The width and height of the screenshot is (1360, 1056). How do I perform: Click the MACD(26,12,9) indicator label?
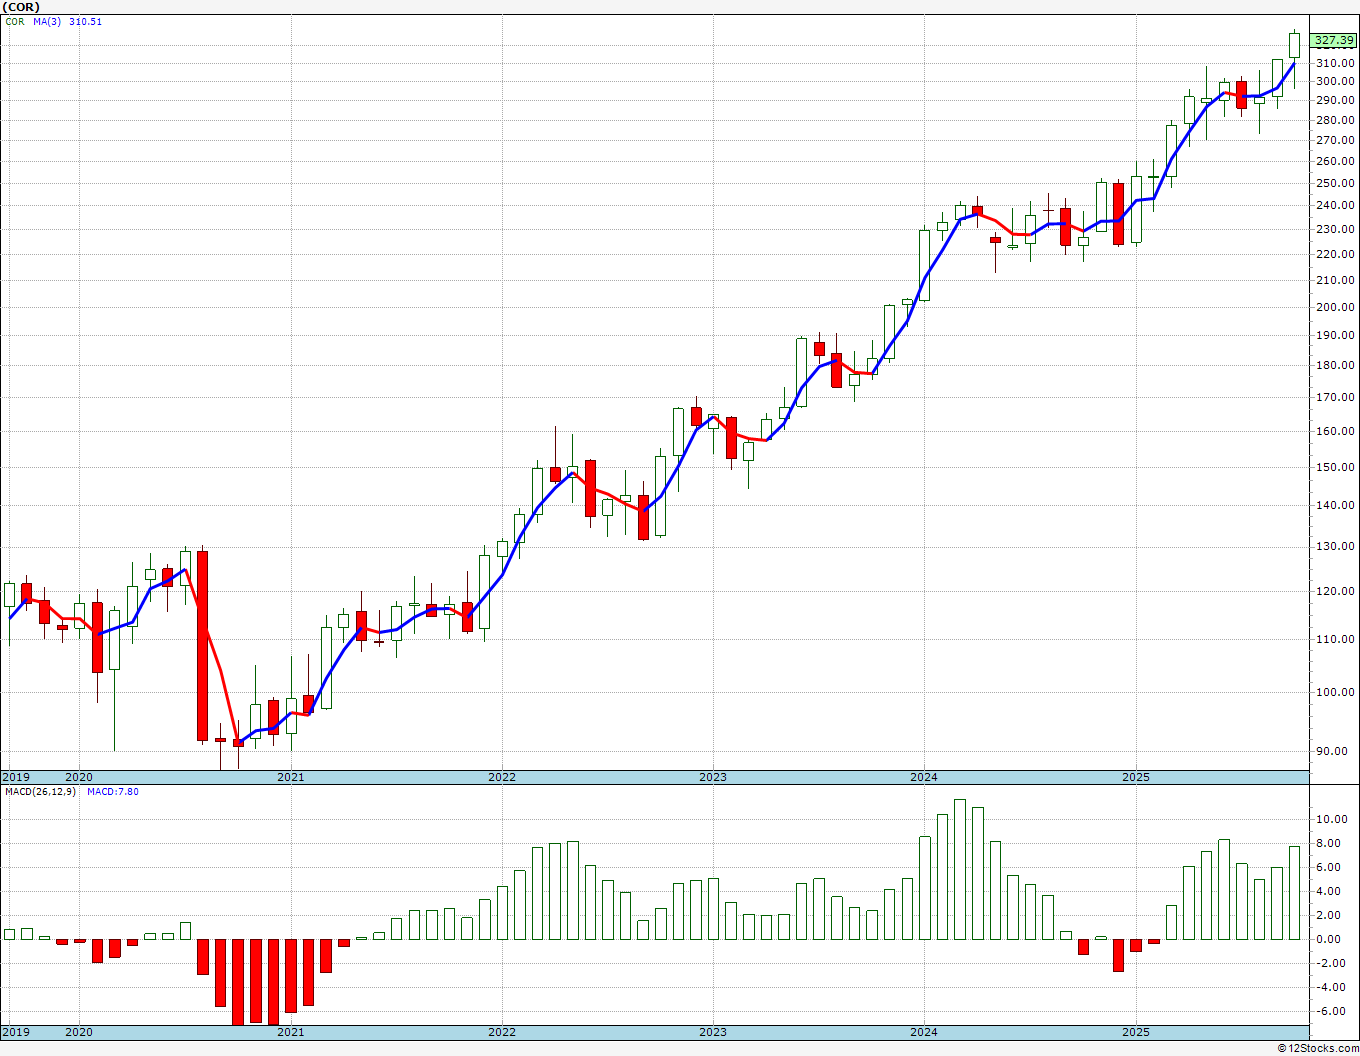pyautogui.click(x=40, y=792)
